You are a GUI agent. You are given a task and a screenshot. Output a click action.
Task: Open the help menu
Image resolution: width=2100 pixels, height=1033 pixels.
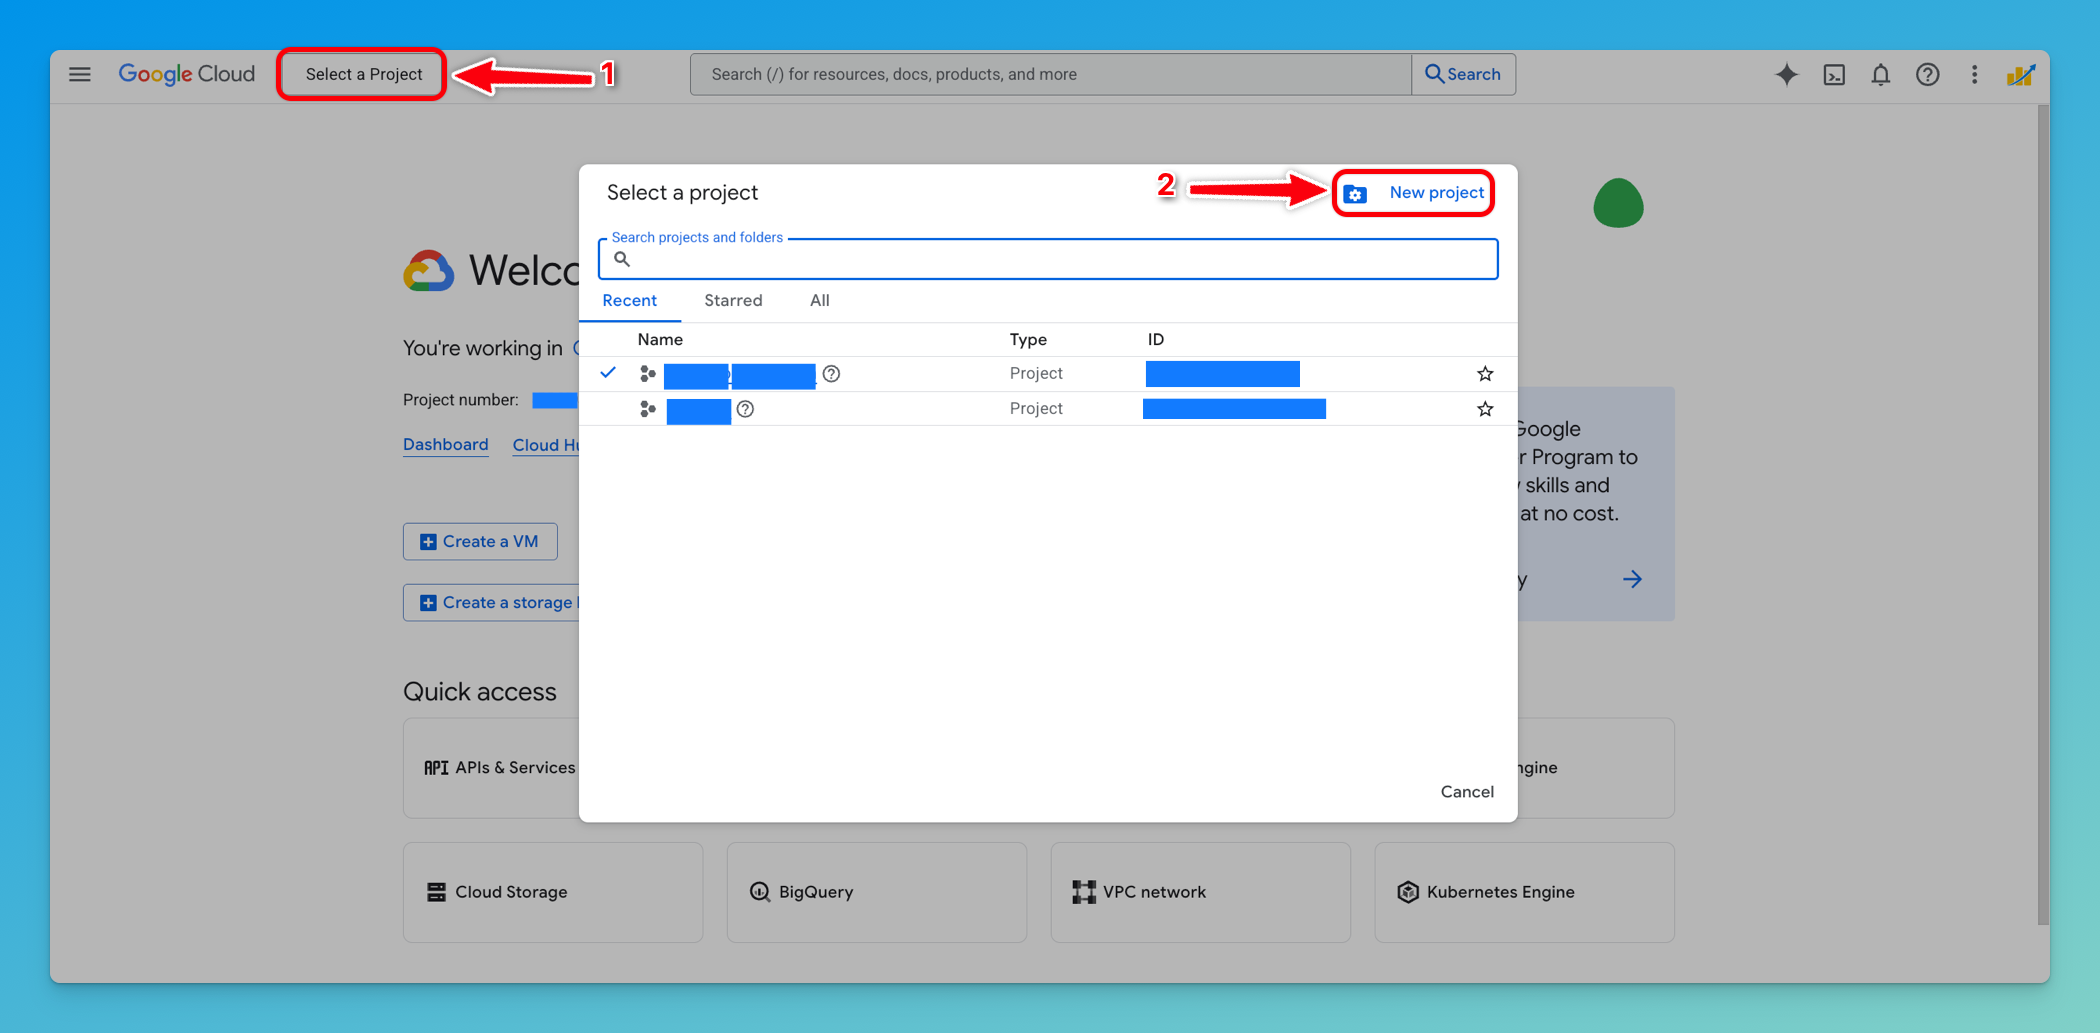1927,74
